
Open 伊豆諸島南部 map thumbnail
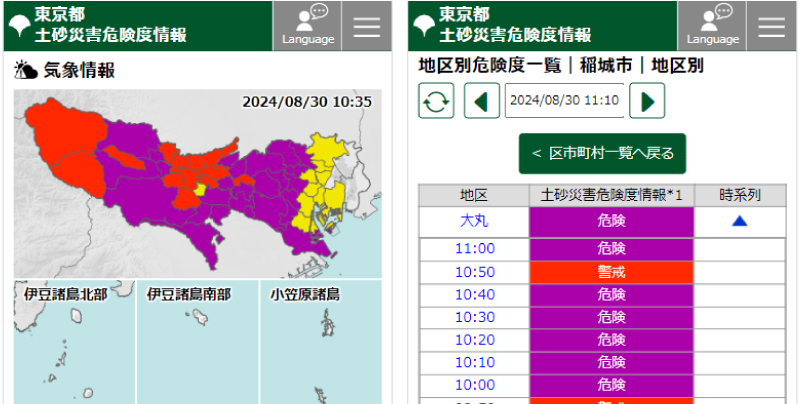pyautogui.click(x=197, y=342)
